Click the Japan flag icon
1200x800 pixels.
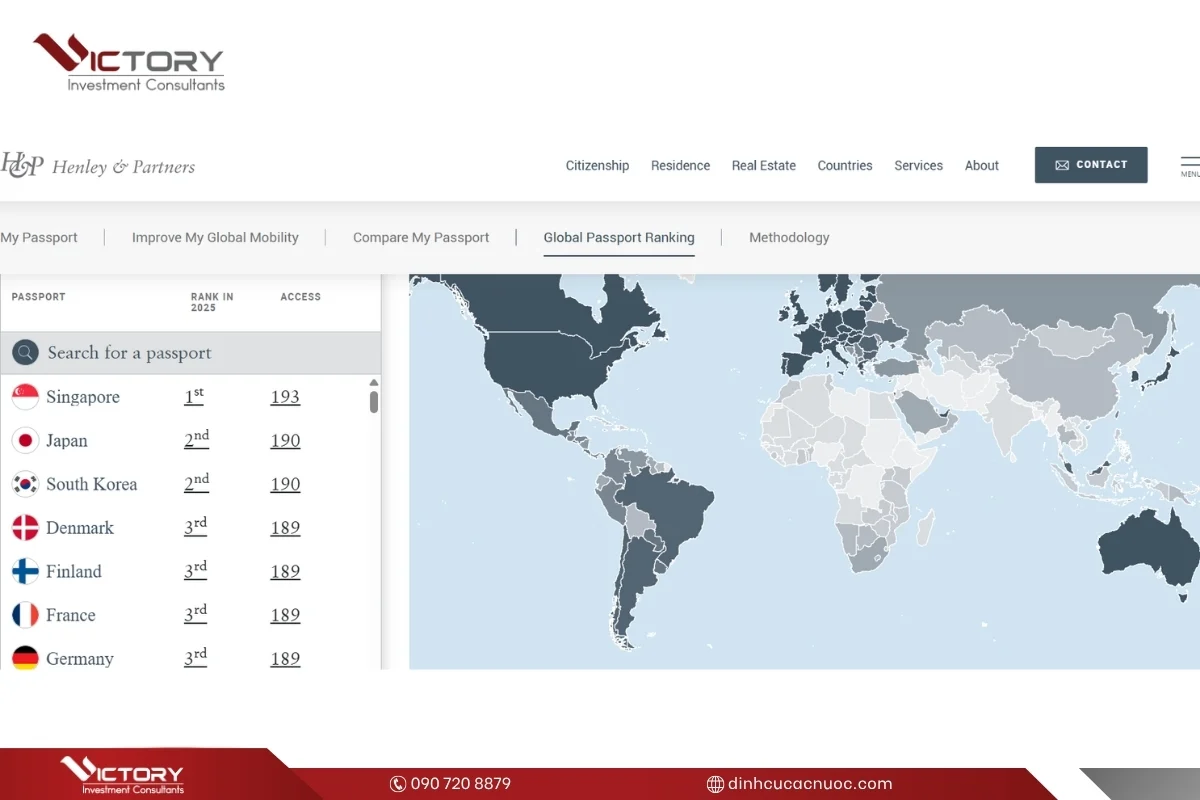click(x=25, y=441)
